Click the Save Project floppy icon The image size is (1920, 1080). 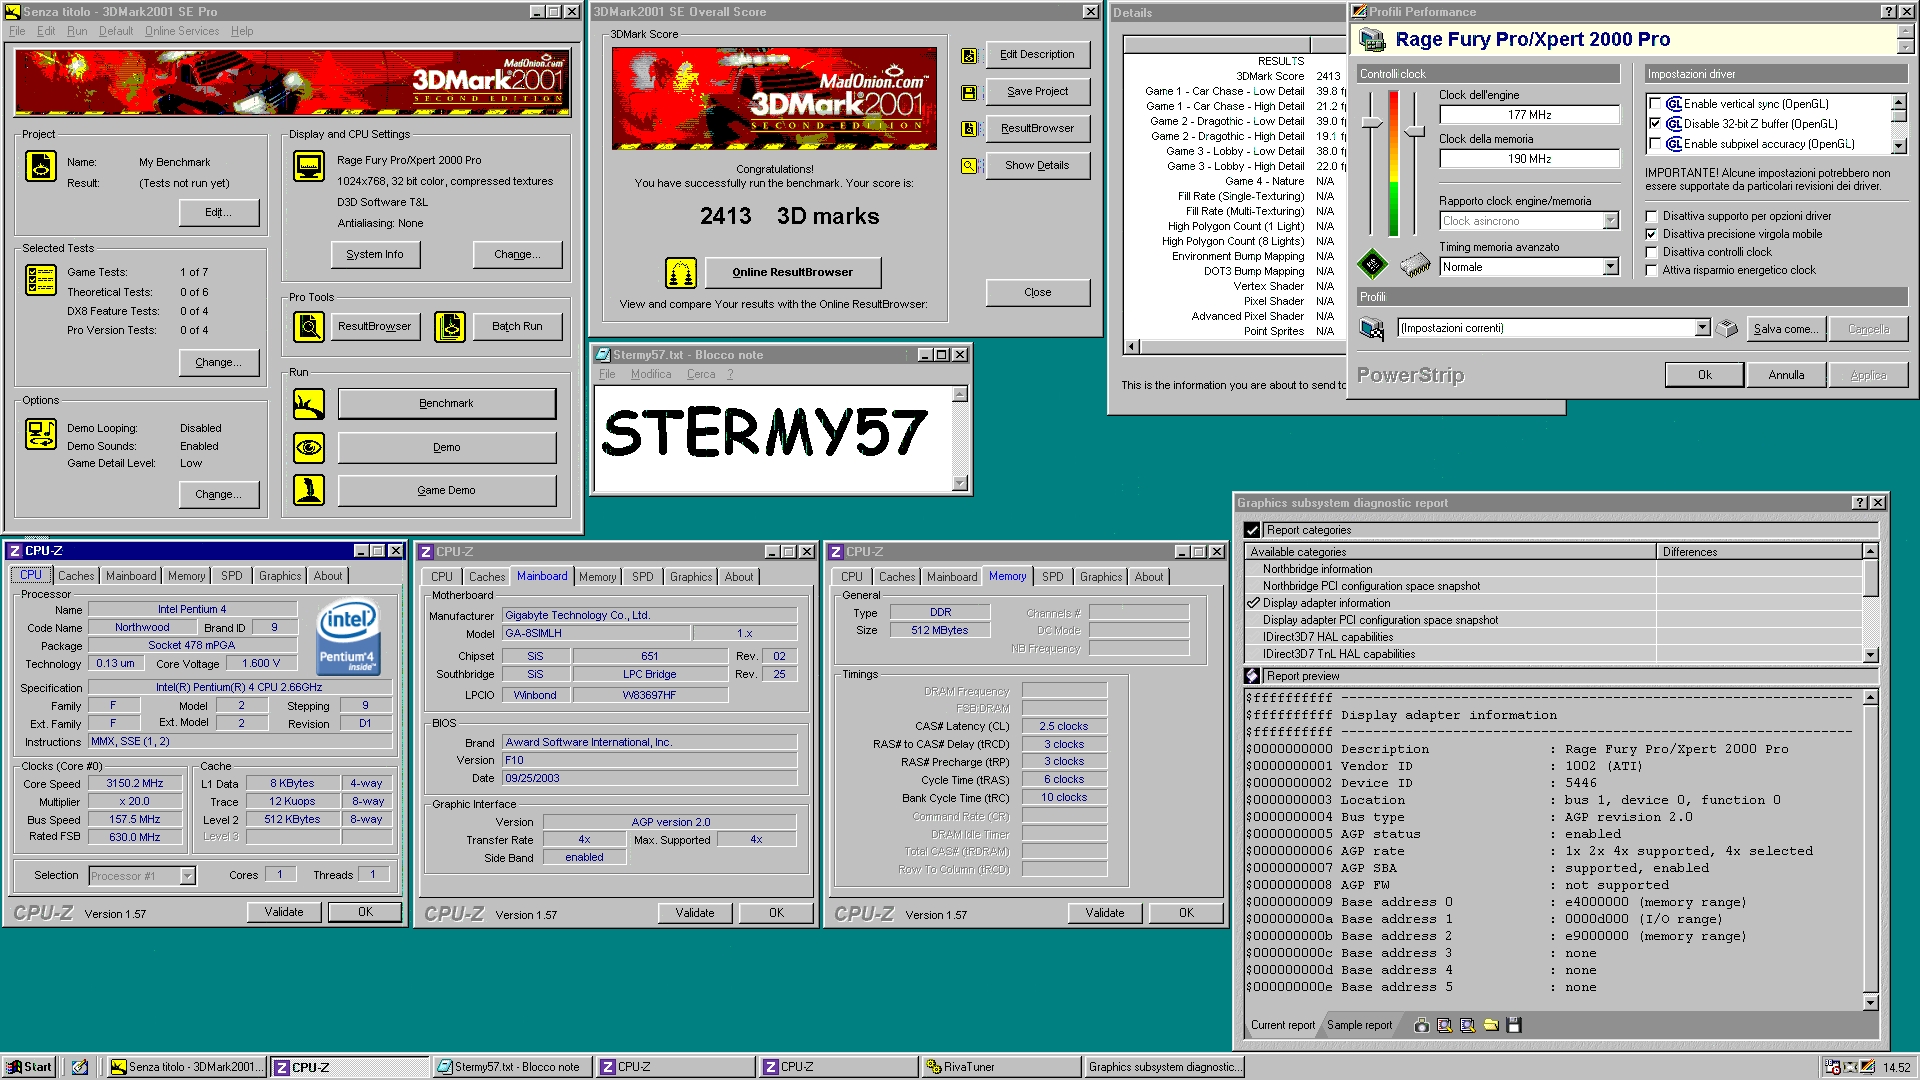969,92
